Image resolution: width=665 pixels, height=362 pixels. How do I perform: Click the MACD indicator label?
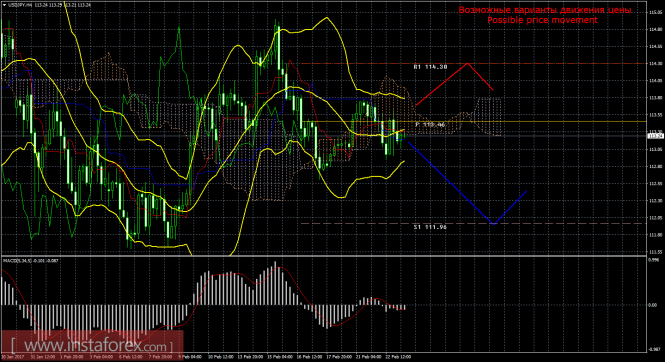click(x=31, y=261)
